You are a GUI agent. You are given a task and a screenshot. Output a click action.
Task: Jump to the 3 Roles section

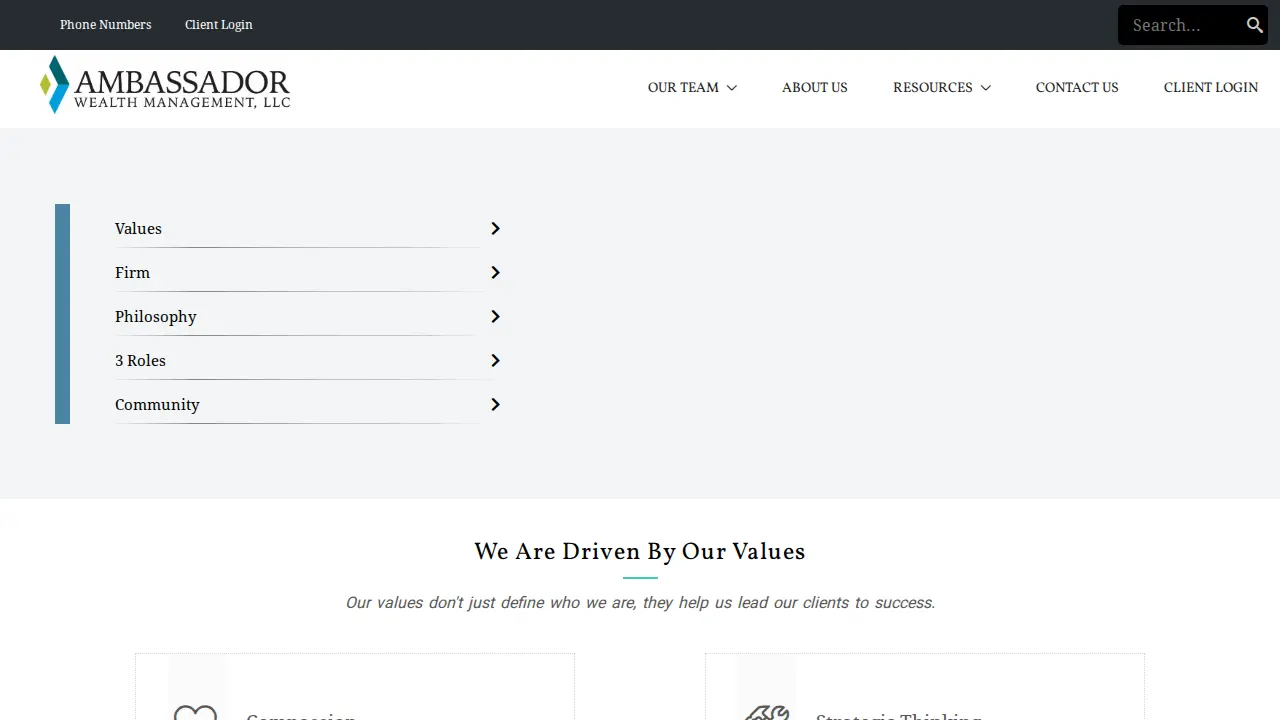click(x=140, y=361)
